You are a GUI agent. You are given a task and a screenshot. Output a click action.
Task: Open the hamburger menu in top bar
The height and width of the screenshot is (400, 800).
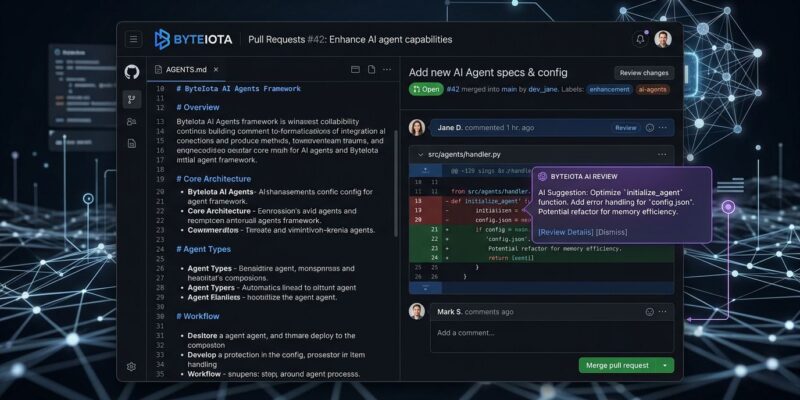tap(133, 39)
